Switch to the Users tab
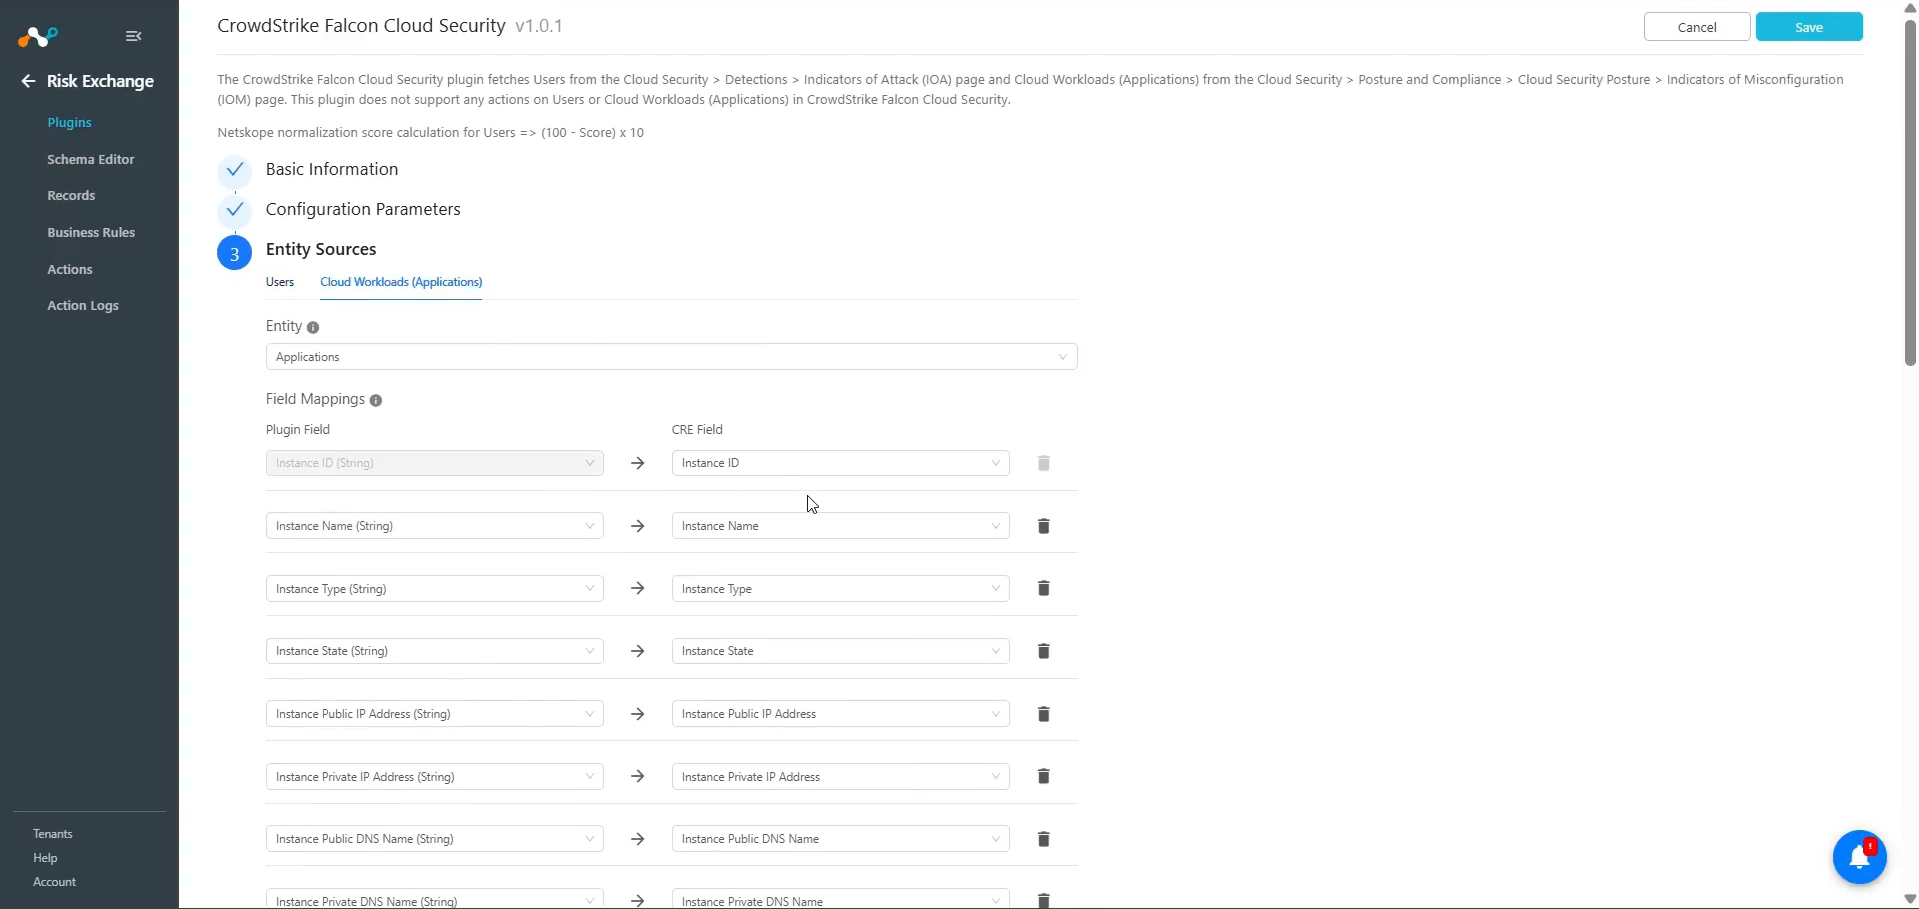 (x=280, y=282)
